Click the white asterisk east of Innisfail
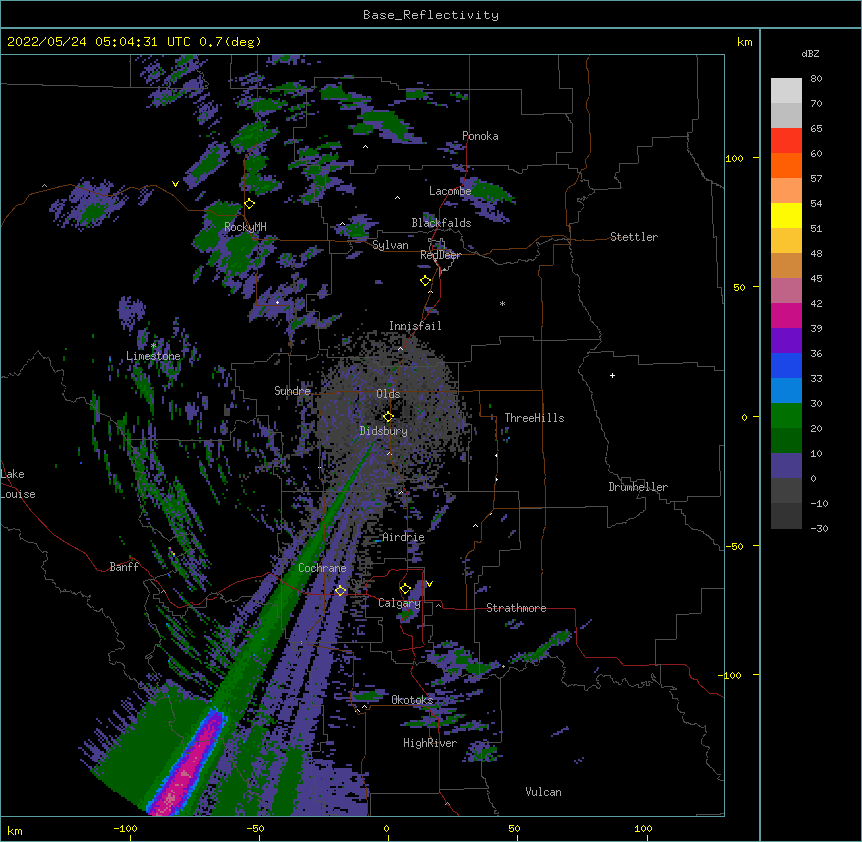This screenshot has height=842, width=862. pyautogui.click(x=502, y=303)
